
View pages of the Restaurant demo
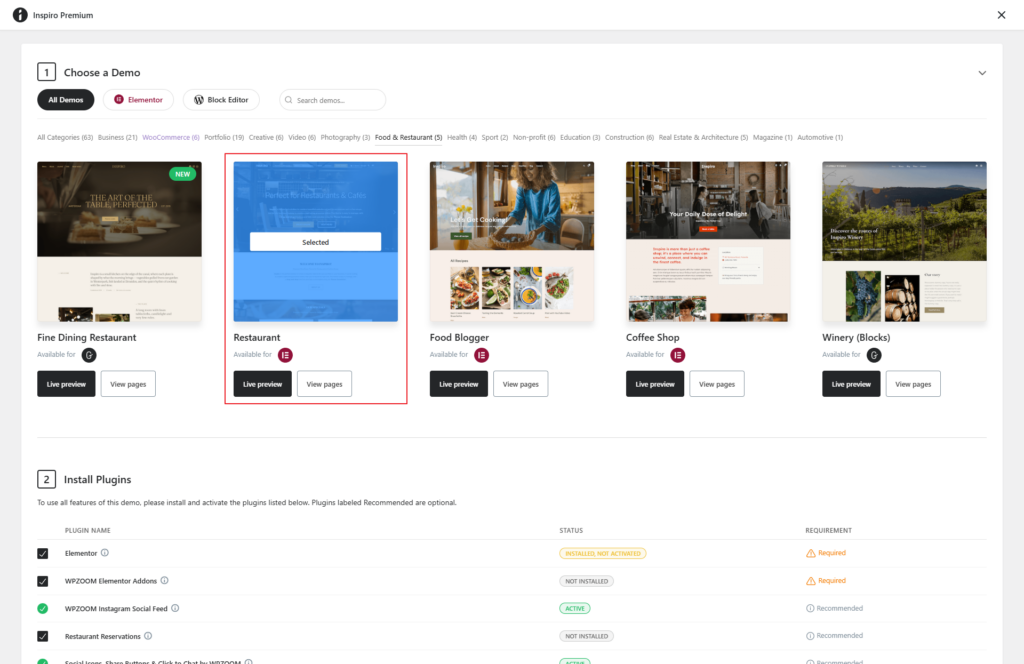(325, 384)
